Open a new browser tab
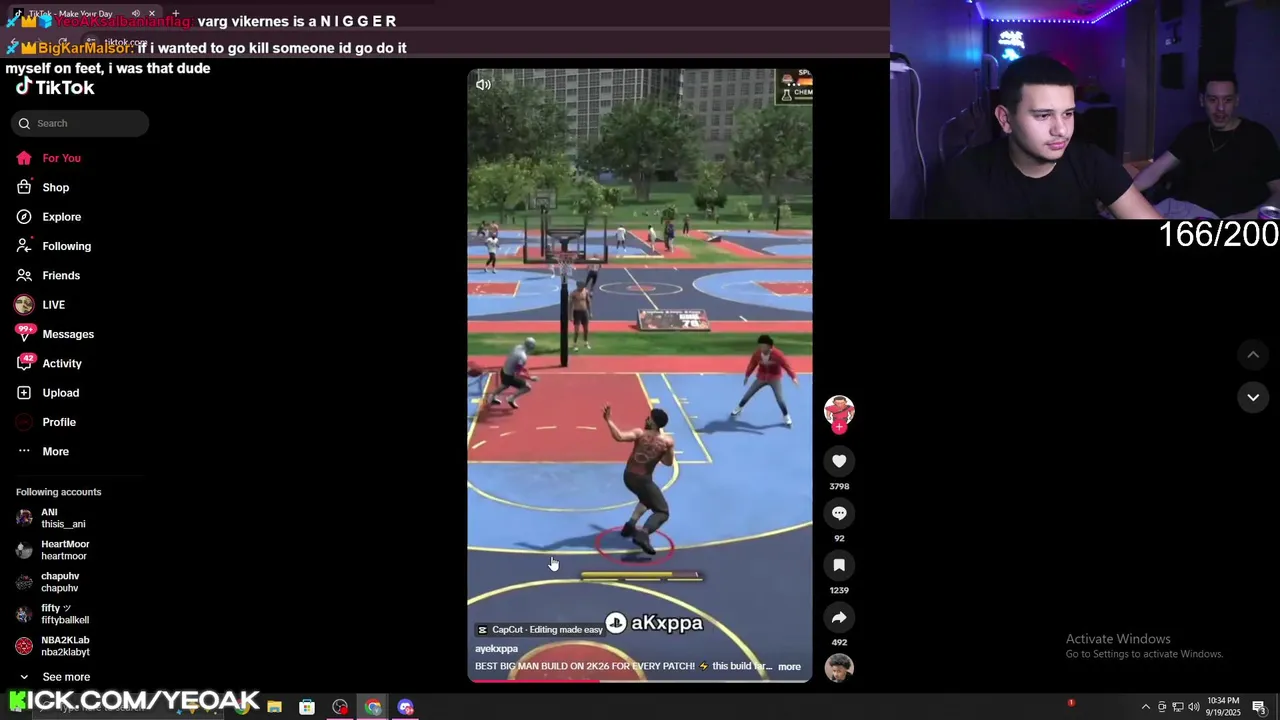 click(x=176, y=13)
